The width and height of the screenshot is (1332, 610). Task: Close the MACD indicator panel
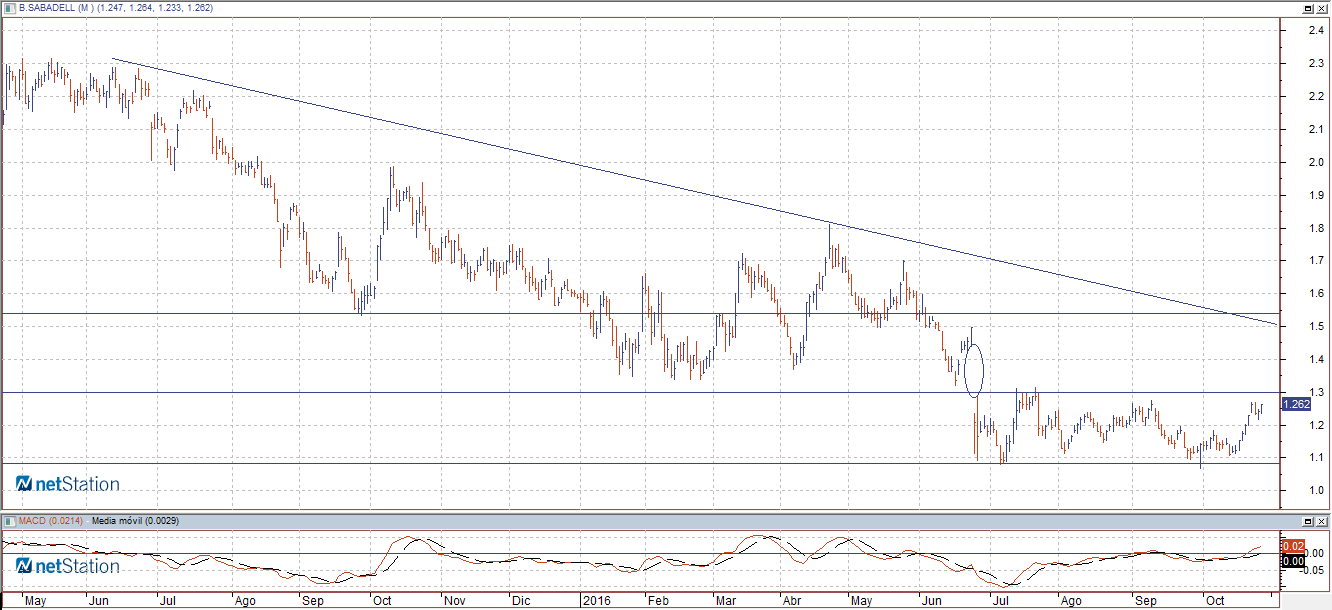coord(1322,521)
